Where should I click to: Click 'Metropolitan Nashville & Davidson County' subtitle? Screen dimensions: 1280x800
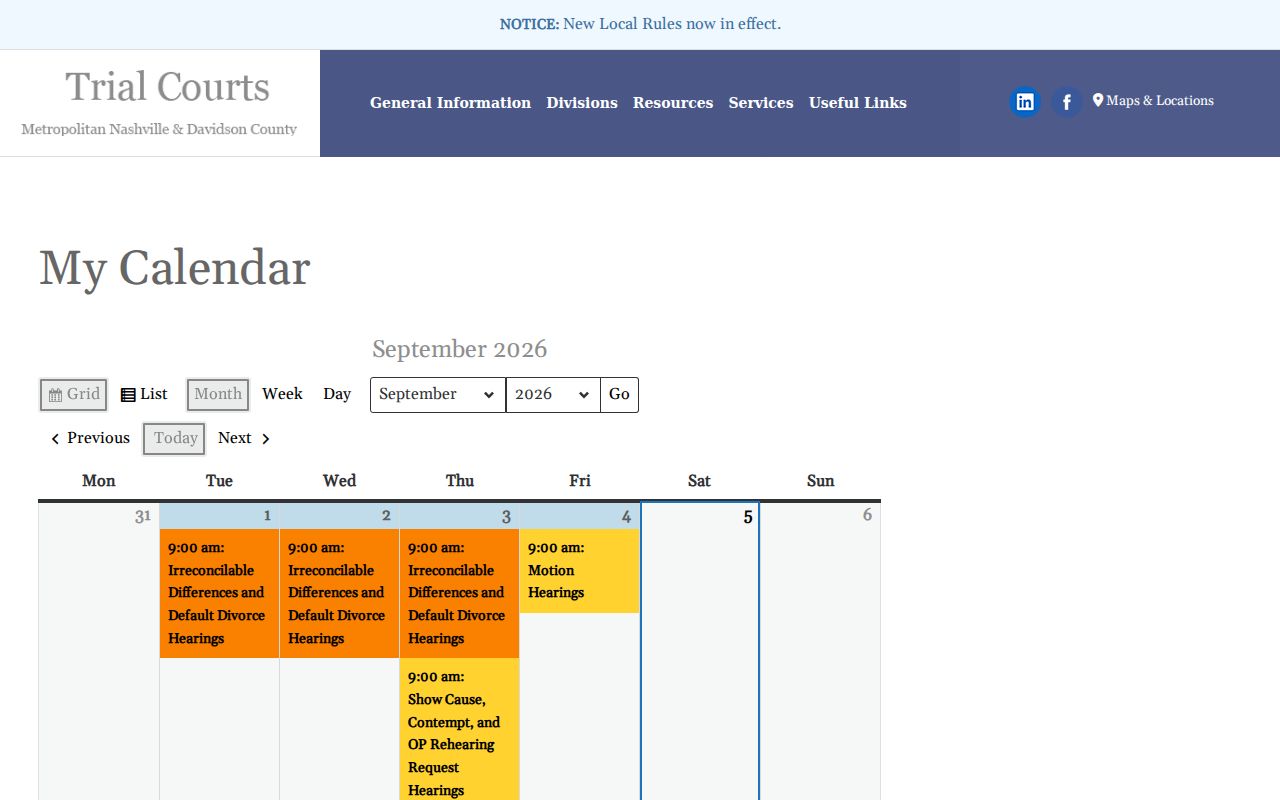159,129
